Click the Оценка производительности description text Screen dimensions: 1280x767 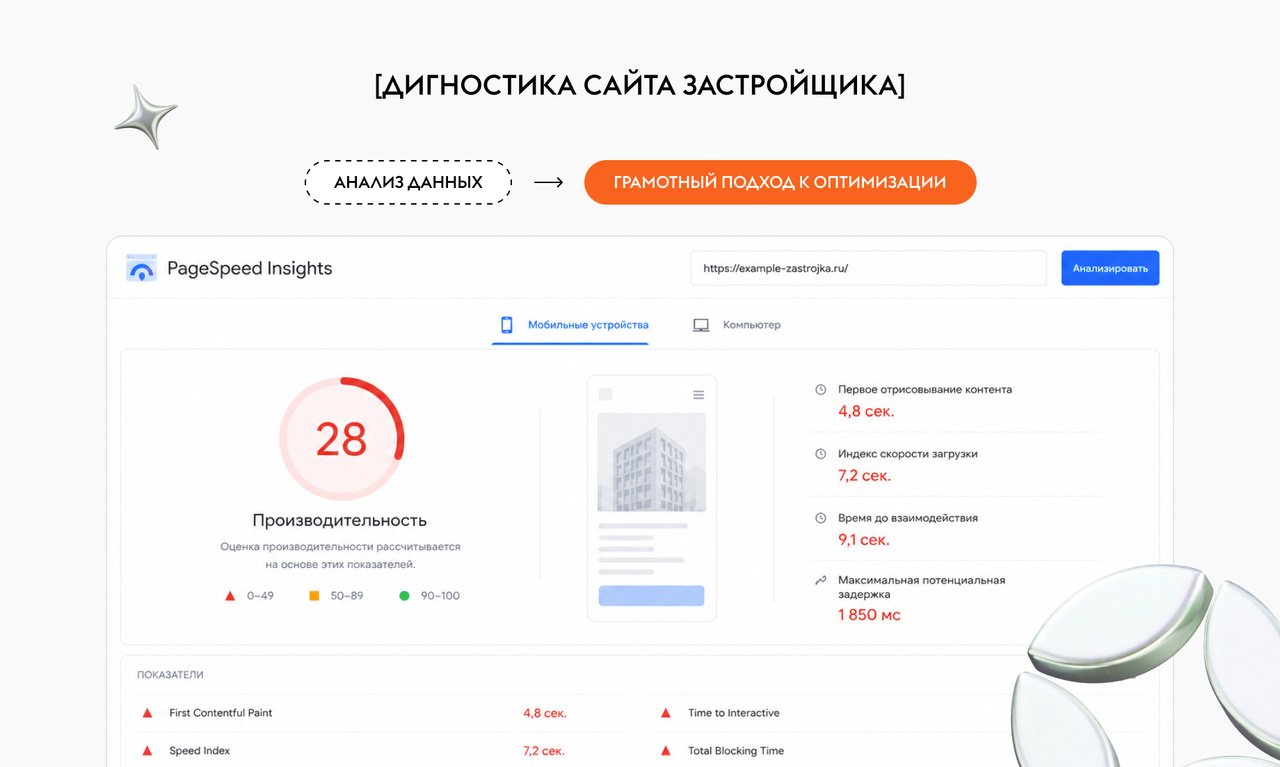pos(340,556)
